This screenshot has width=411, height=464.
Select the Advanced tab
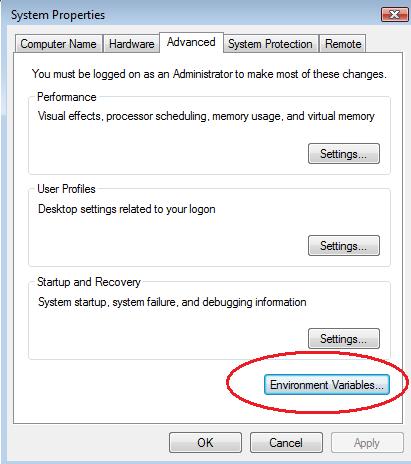tap(191, 42)
